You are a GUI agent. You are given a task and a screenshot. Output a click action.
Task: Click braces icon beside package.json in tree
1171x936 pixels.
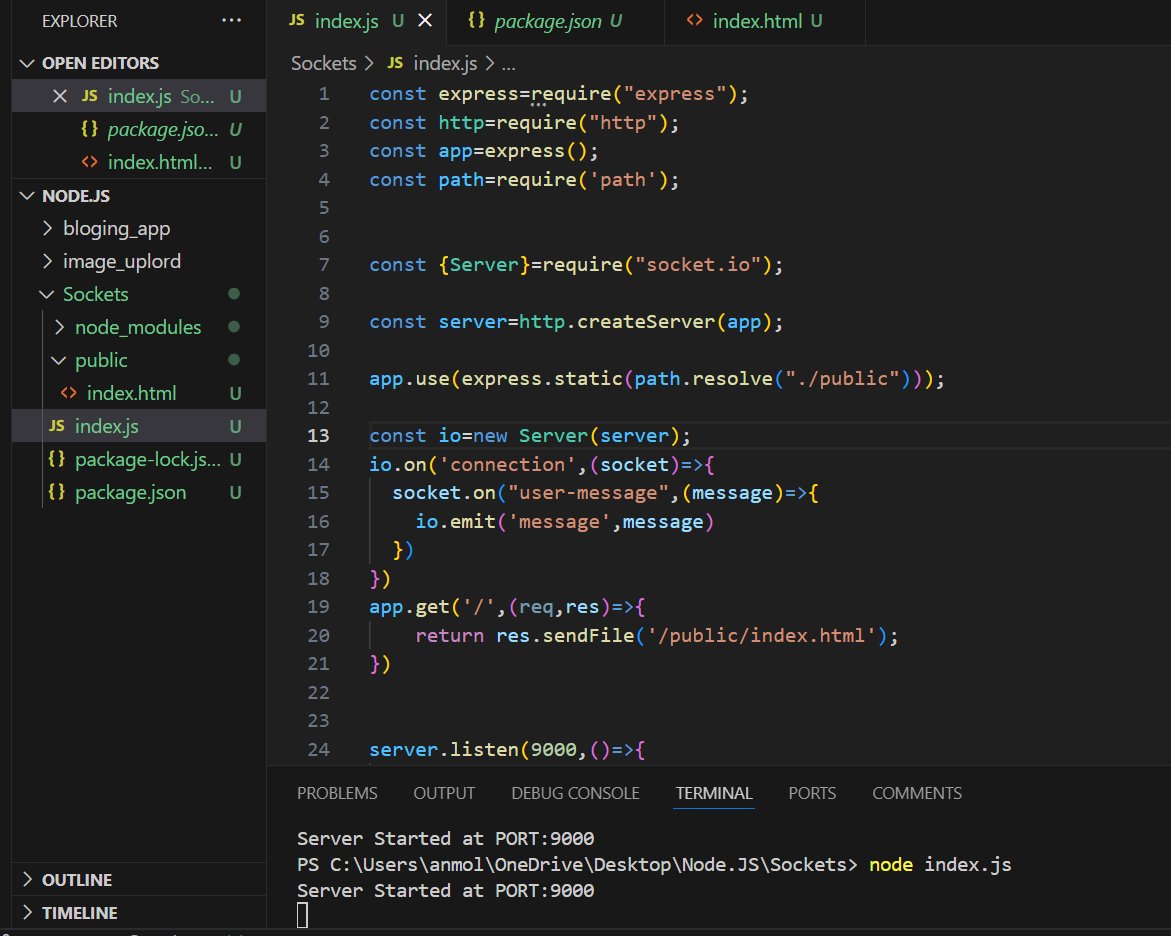click(57, 491)
